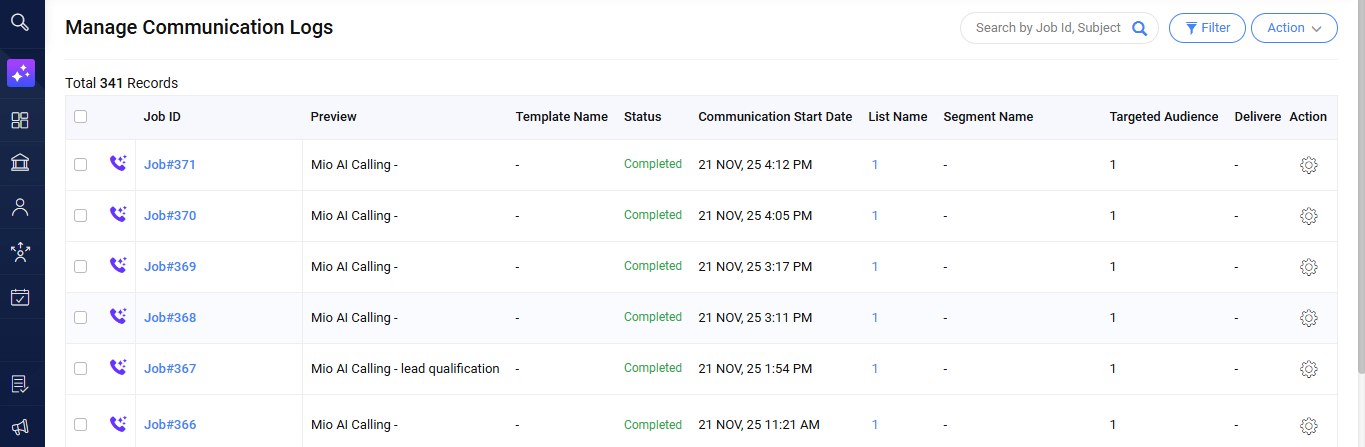Open gear settings for Job#371

click(x=1308, y=165)
